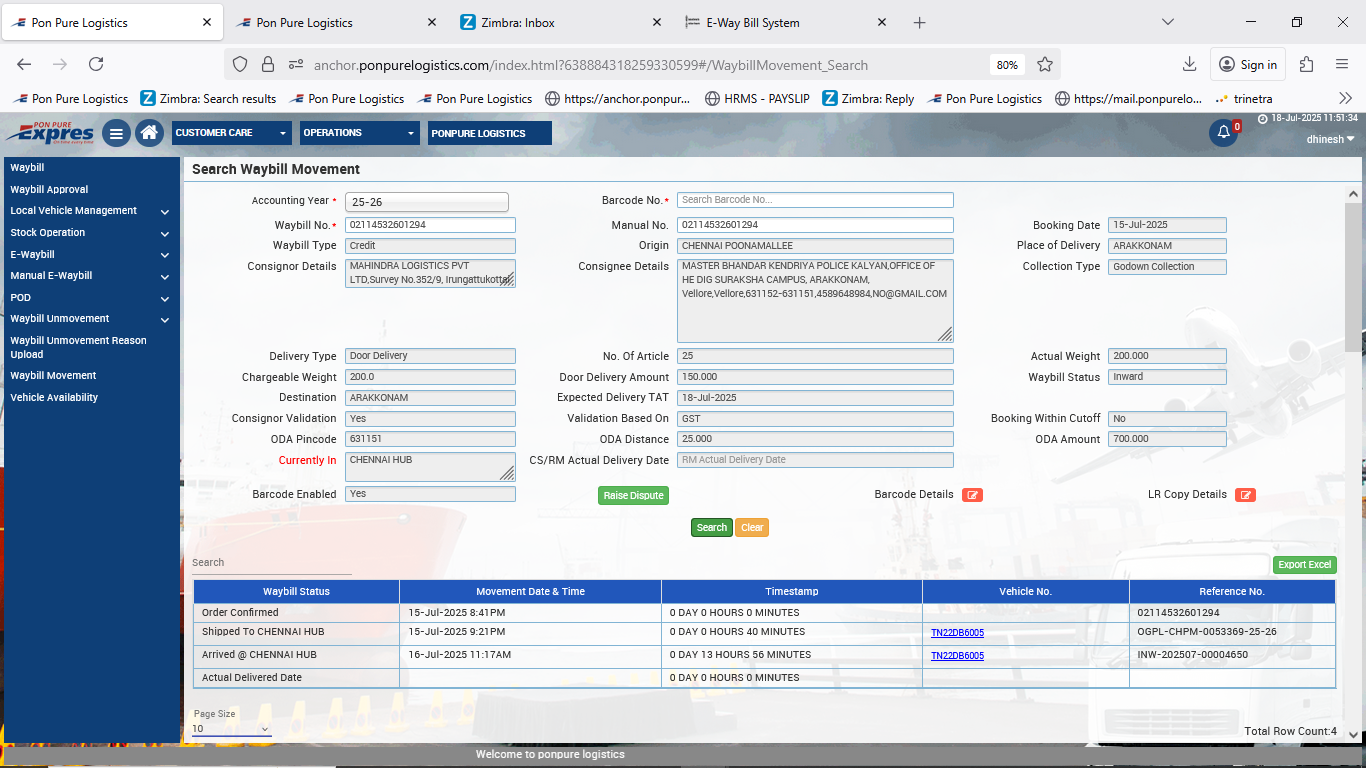Click the Barcode No. search field
Image resolution: width=1366 pixels, height=768 pixels.
coord(814,200)
